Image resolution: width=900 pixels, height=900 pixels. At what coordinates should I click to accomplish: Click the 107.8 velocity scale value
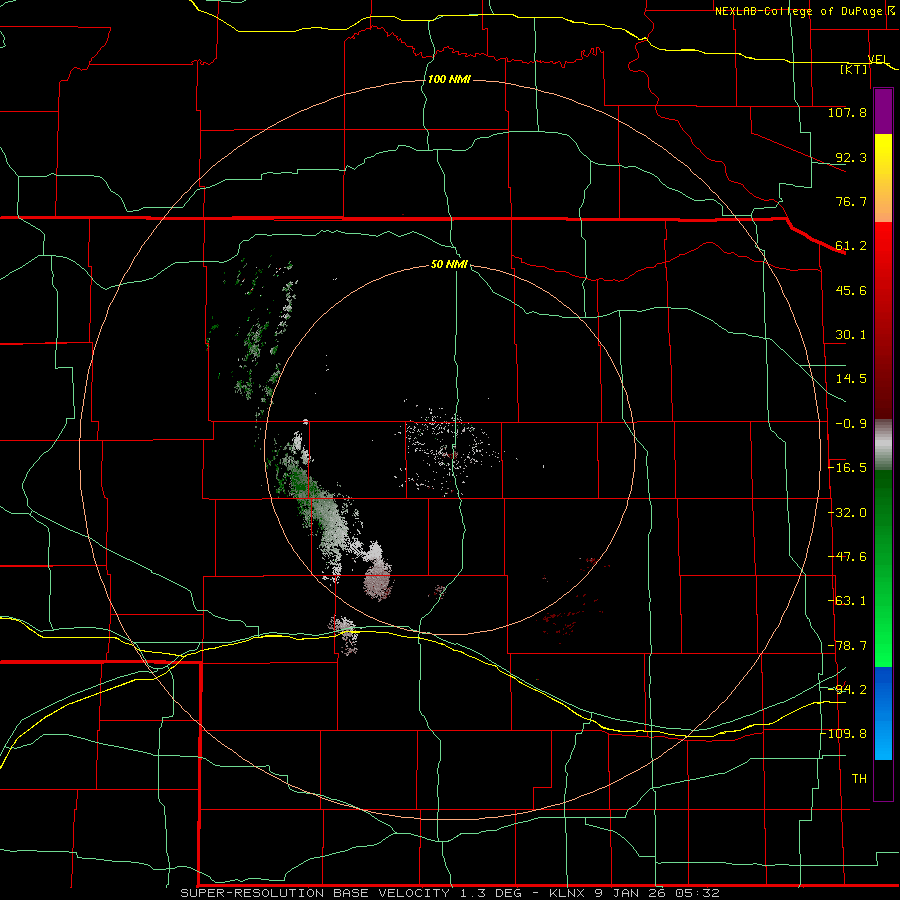(x=847, y=112)
